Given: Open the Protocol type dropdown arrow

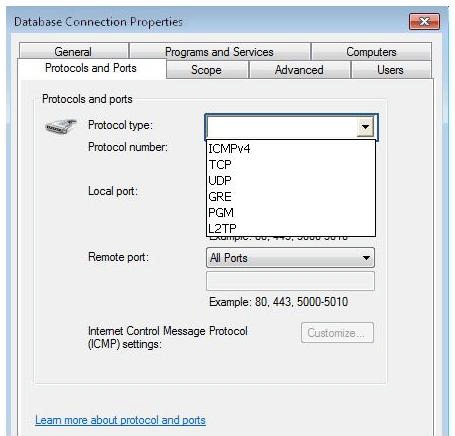Looking at the screenshot, I should coord(365,127).
